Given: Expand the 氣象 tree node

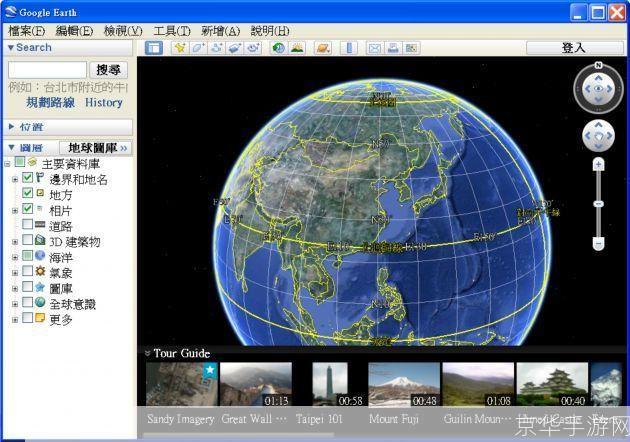Looking at the screenshot, I should point(15,273).
